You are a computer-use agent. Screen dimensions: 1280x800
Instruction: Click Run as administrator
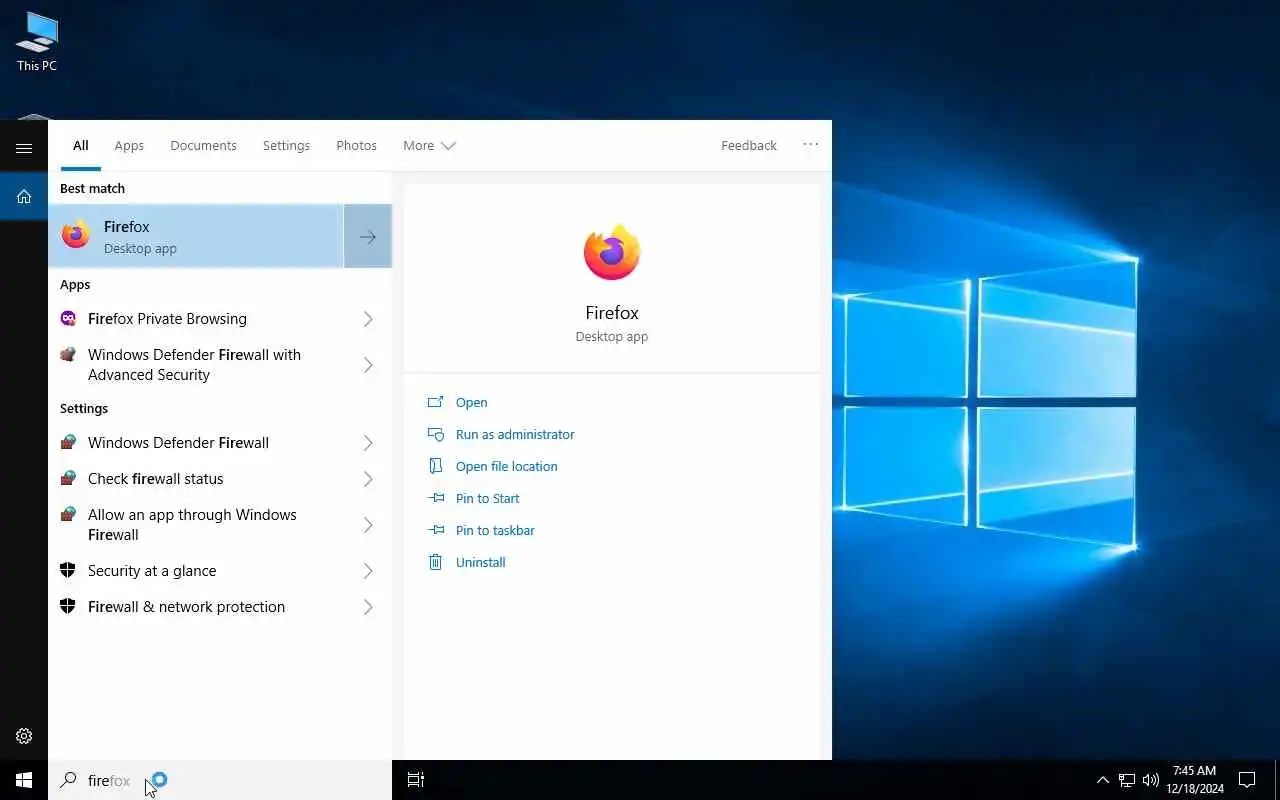pos(515,434)
